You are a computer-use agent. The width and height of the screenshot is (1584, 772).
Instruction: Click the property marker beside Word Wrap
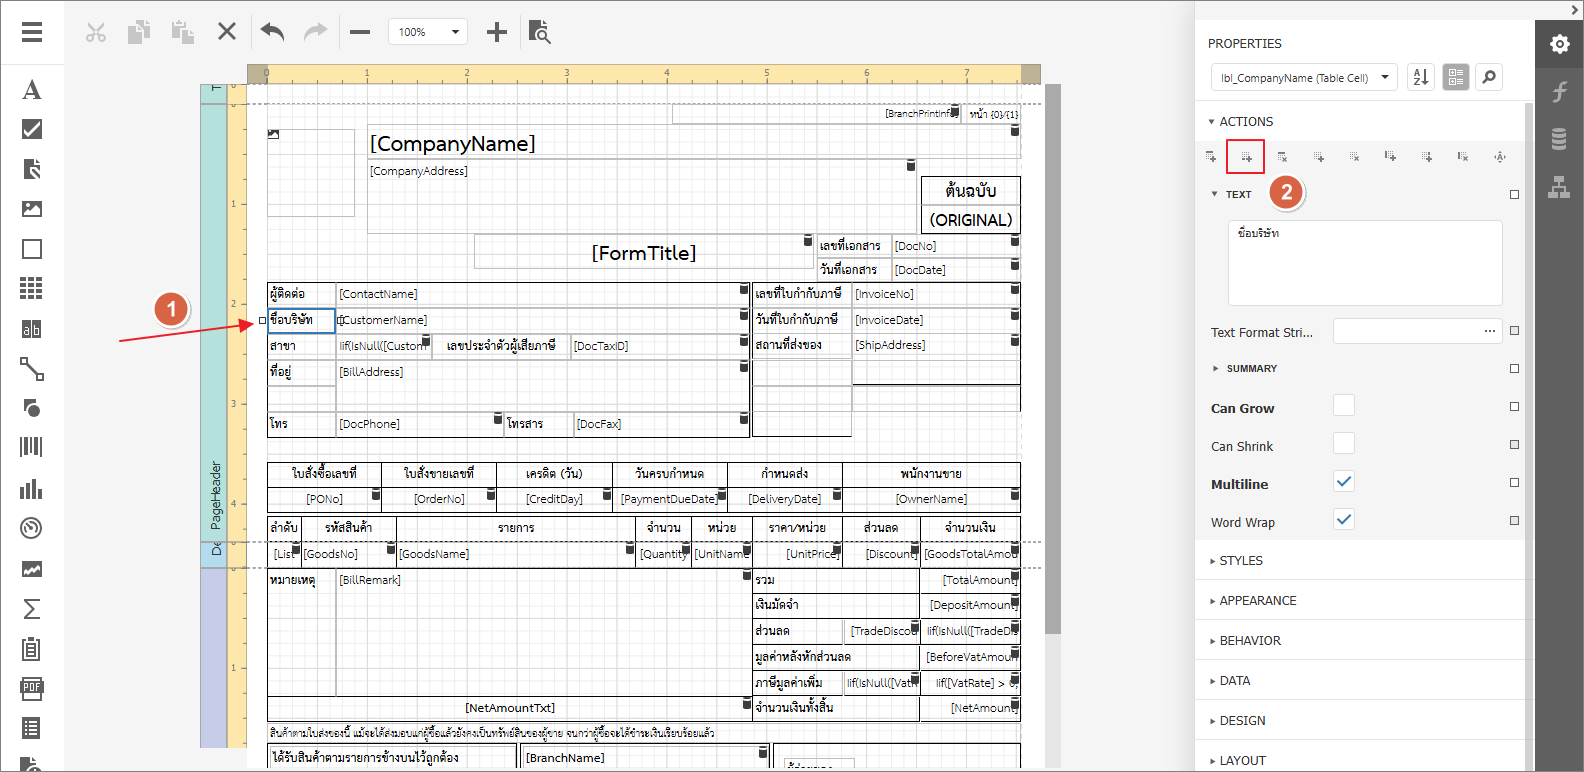coord(1514,521)
